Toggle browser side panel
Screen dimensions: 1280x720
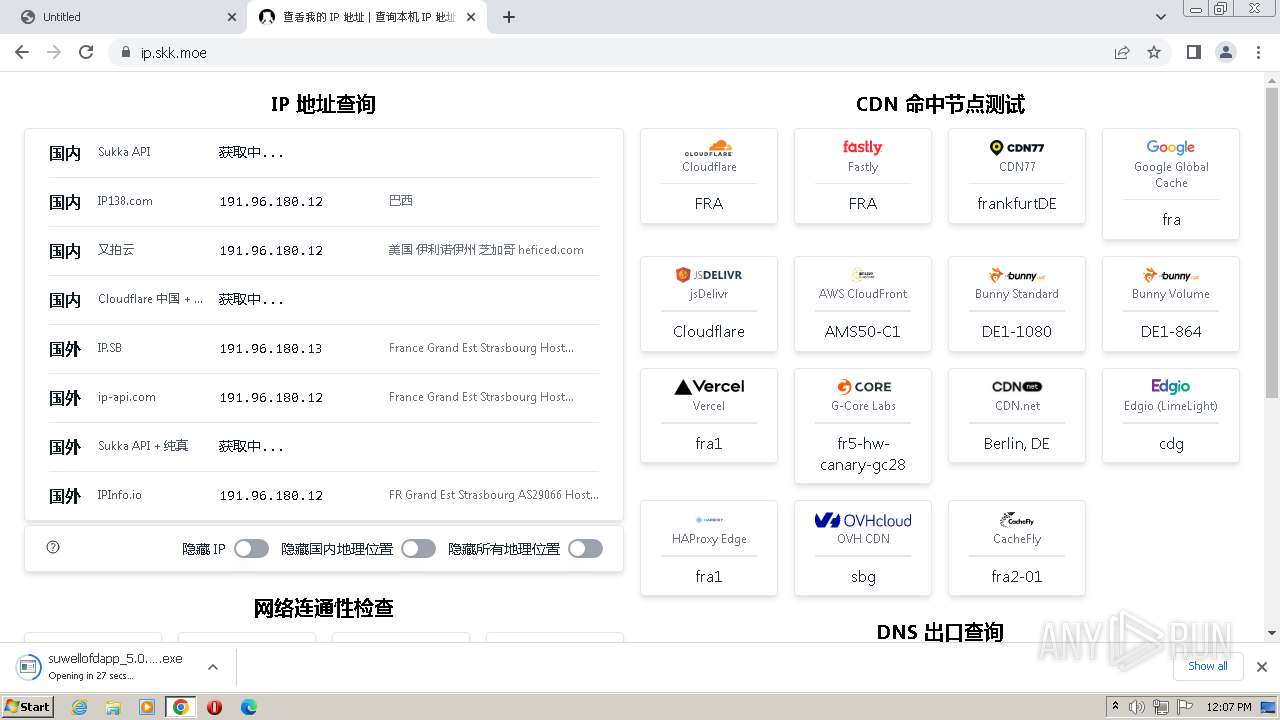(1193, 52)
